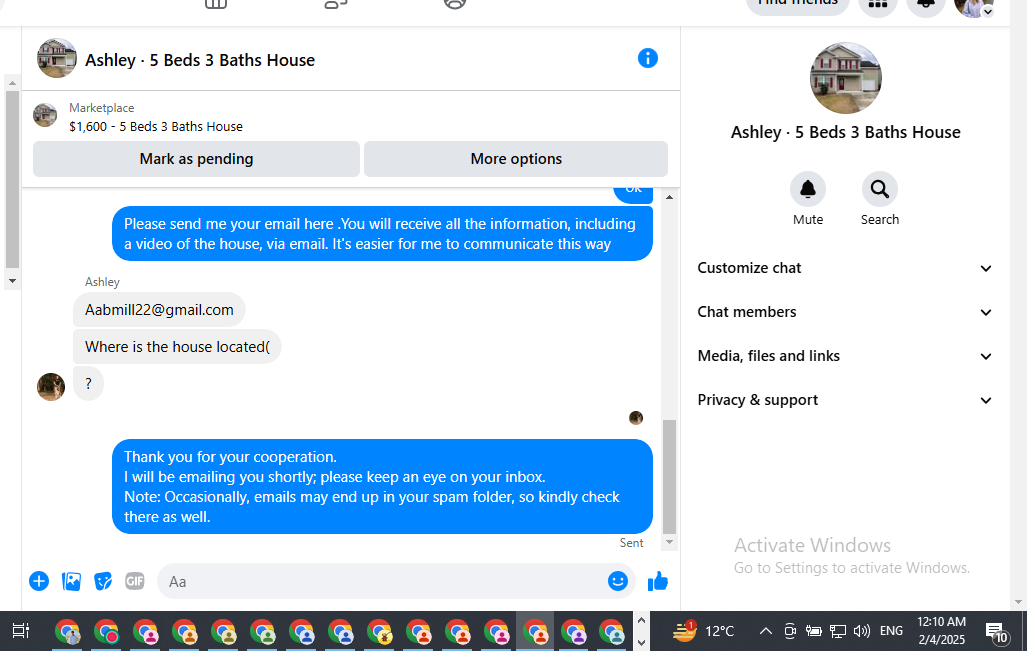Click the 'Where is the house located(' message
This screenshot has width=1027, height=651.
coord(177,346)
